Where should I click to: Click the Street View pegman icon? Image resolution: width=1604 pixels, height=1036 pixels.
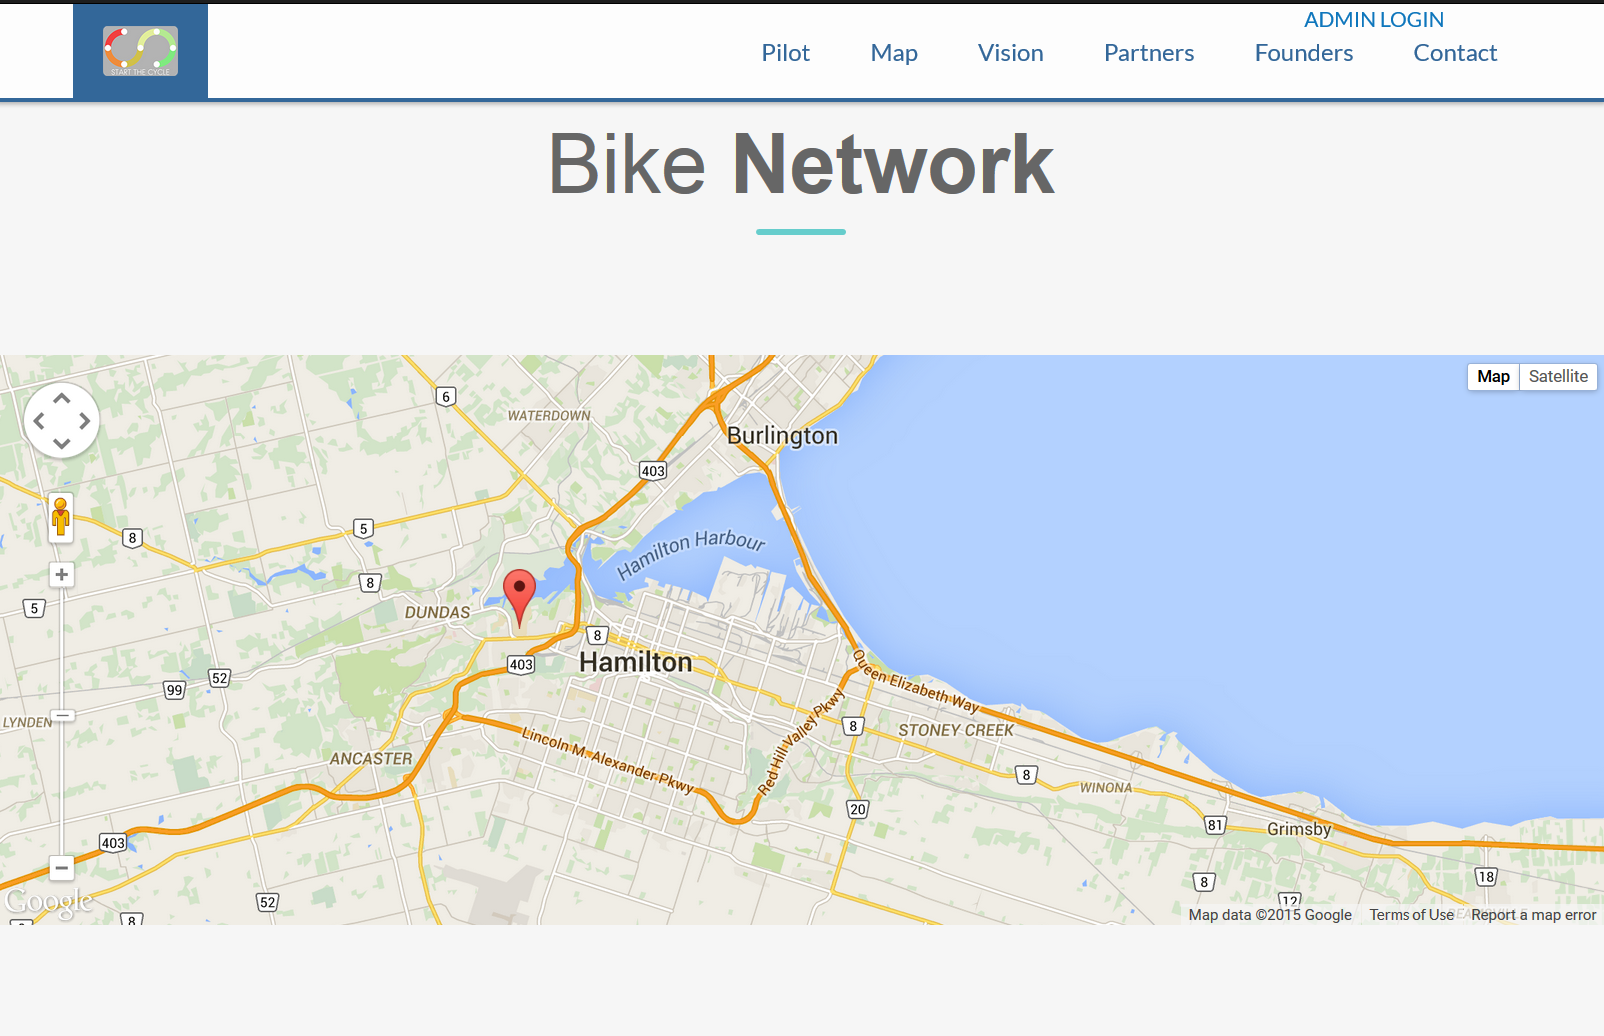(x=61, y=517)
